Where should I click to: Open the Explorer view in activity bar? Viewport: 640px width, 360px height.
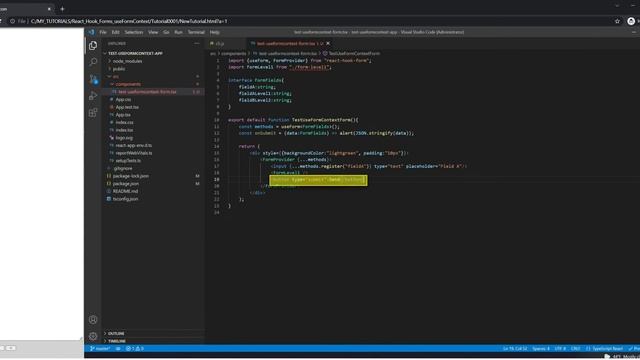coord(93,46)
